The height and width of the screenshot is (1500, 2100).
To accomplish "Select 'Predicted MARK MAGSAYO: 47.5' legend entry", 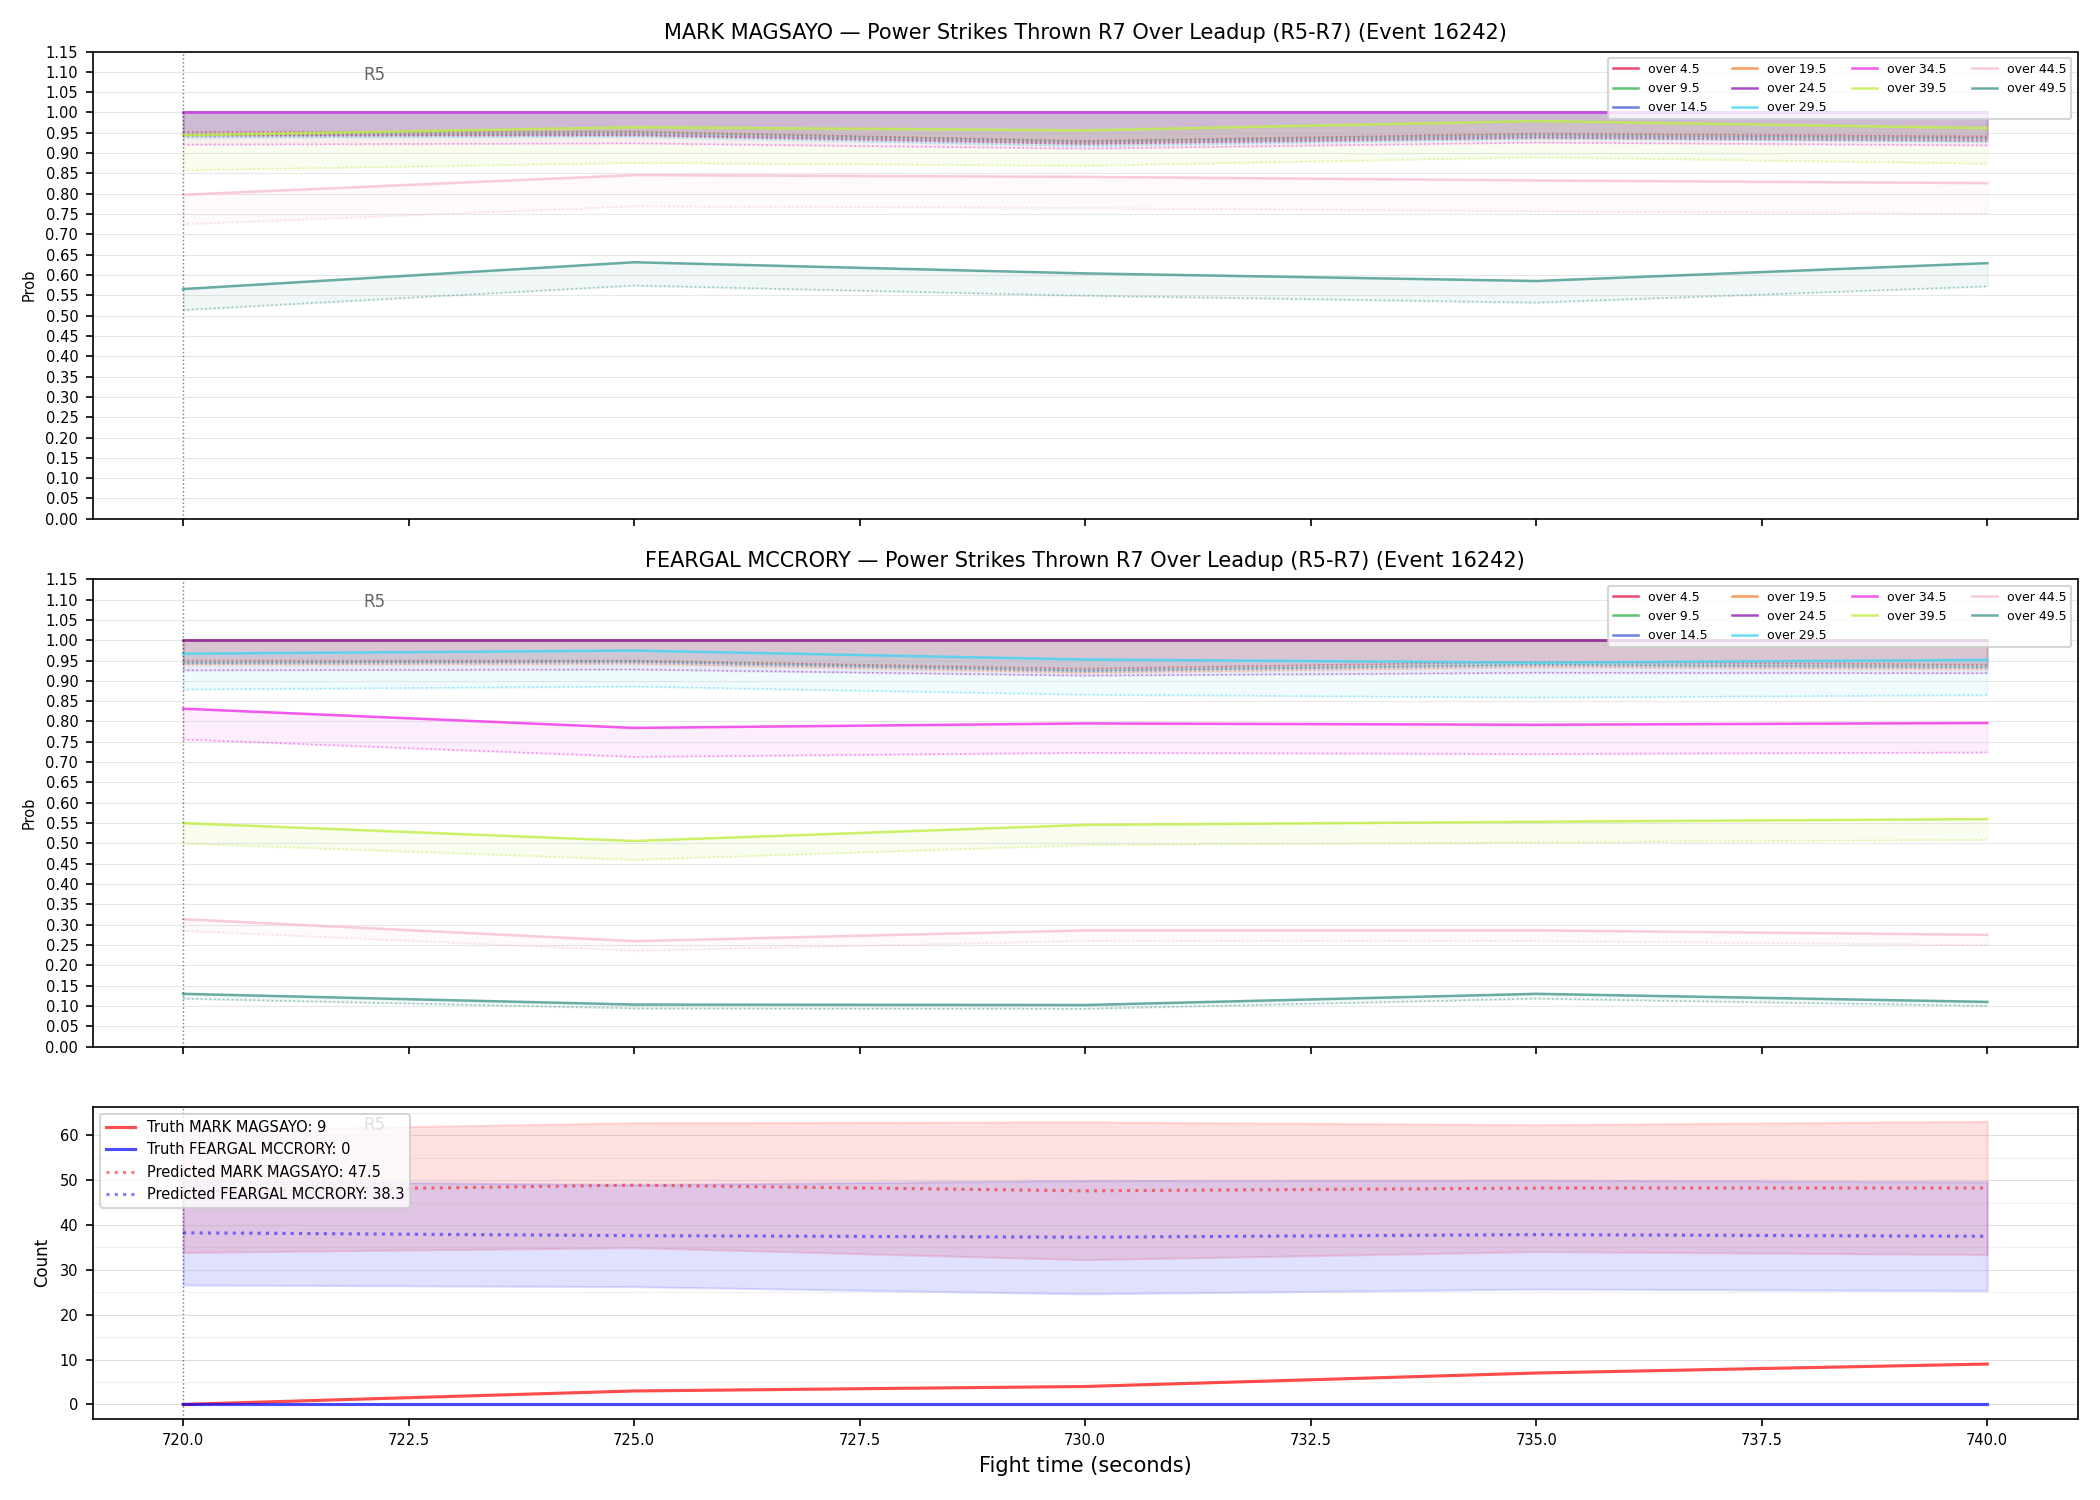I will (x=243, y=1172).
